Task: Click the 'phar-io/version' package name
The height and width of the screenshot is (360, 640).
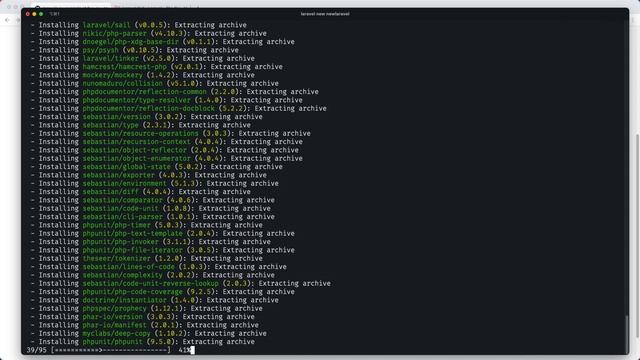Action: tap(112, 317)
